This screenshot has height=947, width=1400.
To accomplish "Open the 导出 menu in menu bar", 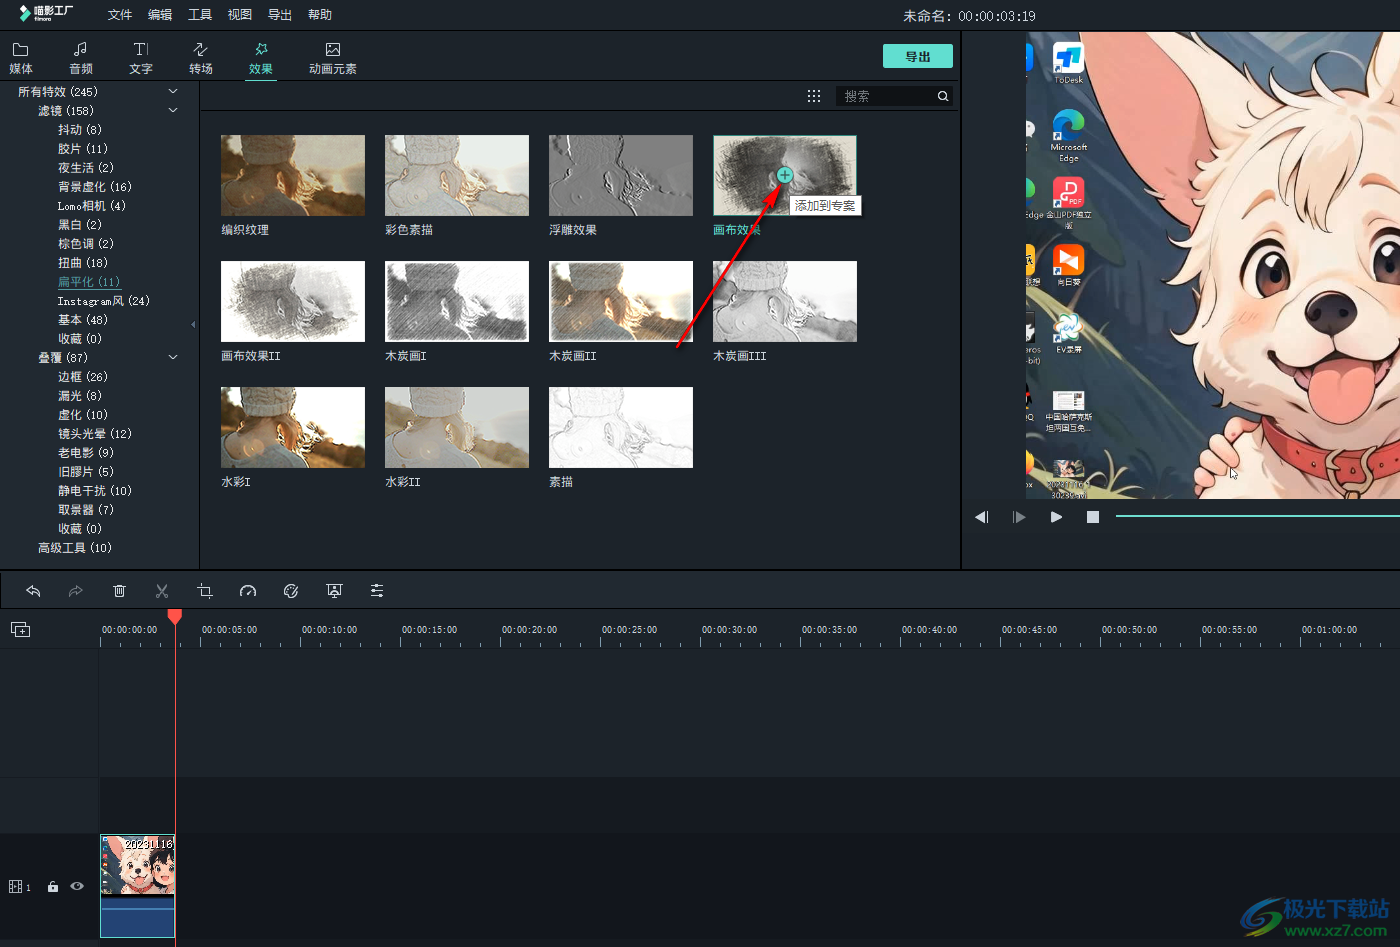I will [280, 15].
